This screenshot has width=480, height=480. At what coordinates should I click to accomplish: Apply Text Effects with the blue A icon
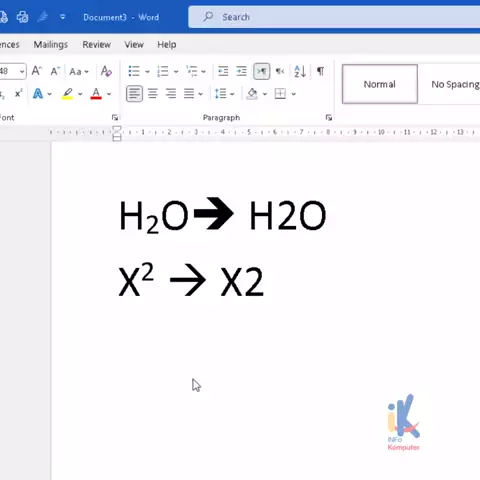(x=38, y=94)
